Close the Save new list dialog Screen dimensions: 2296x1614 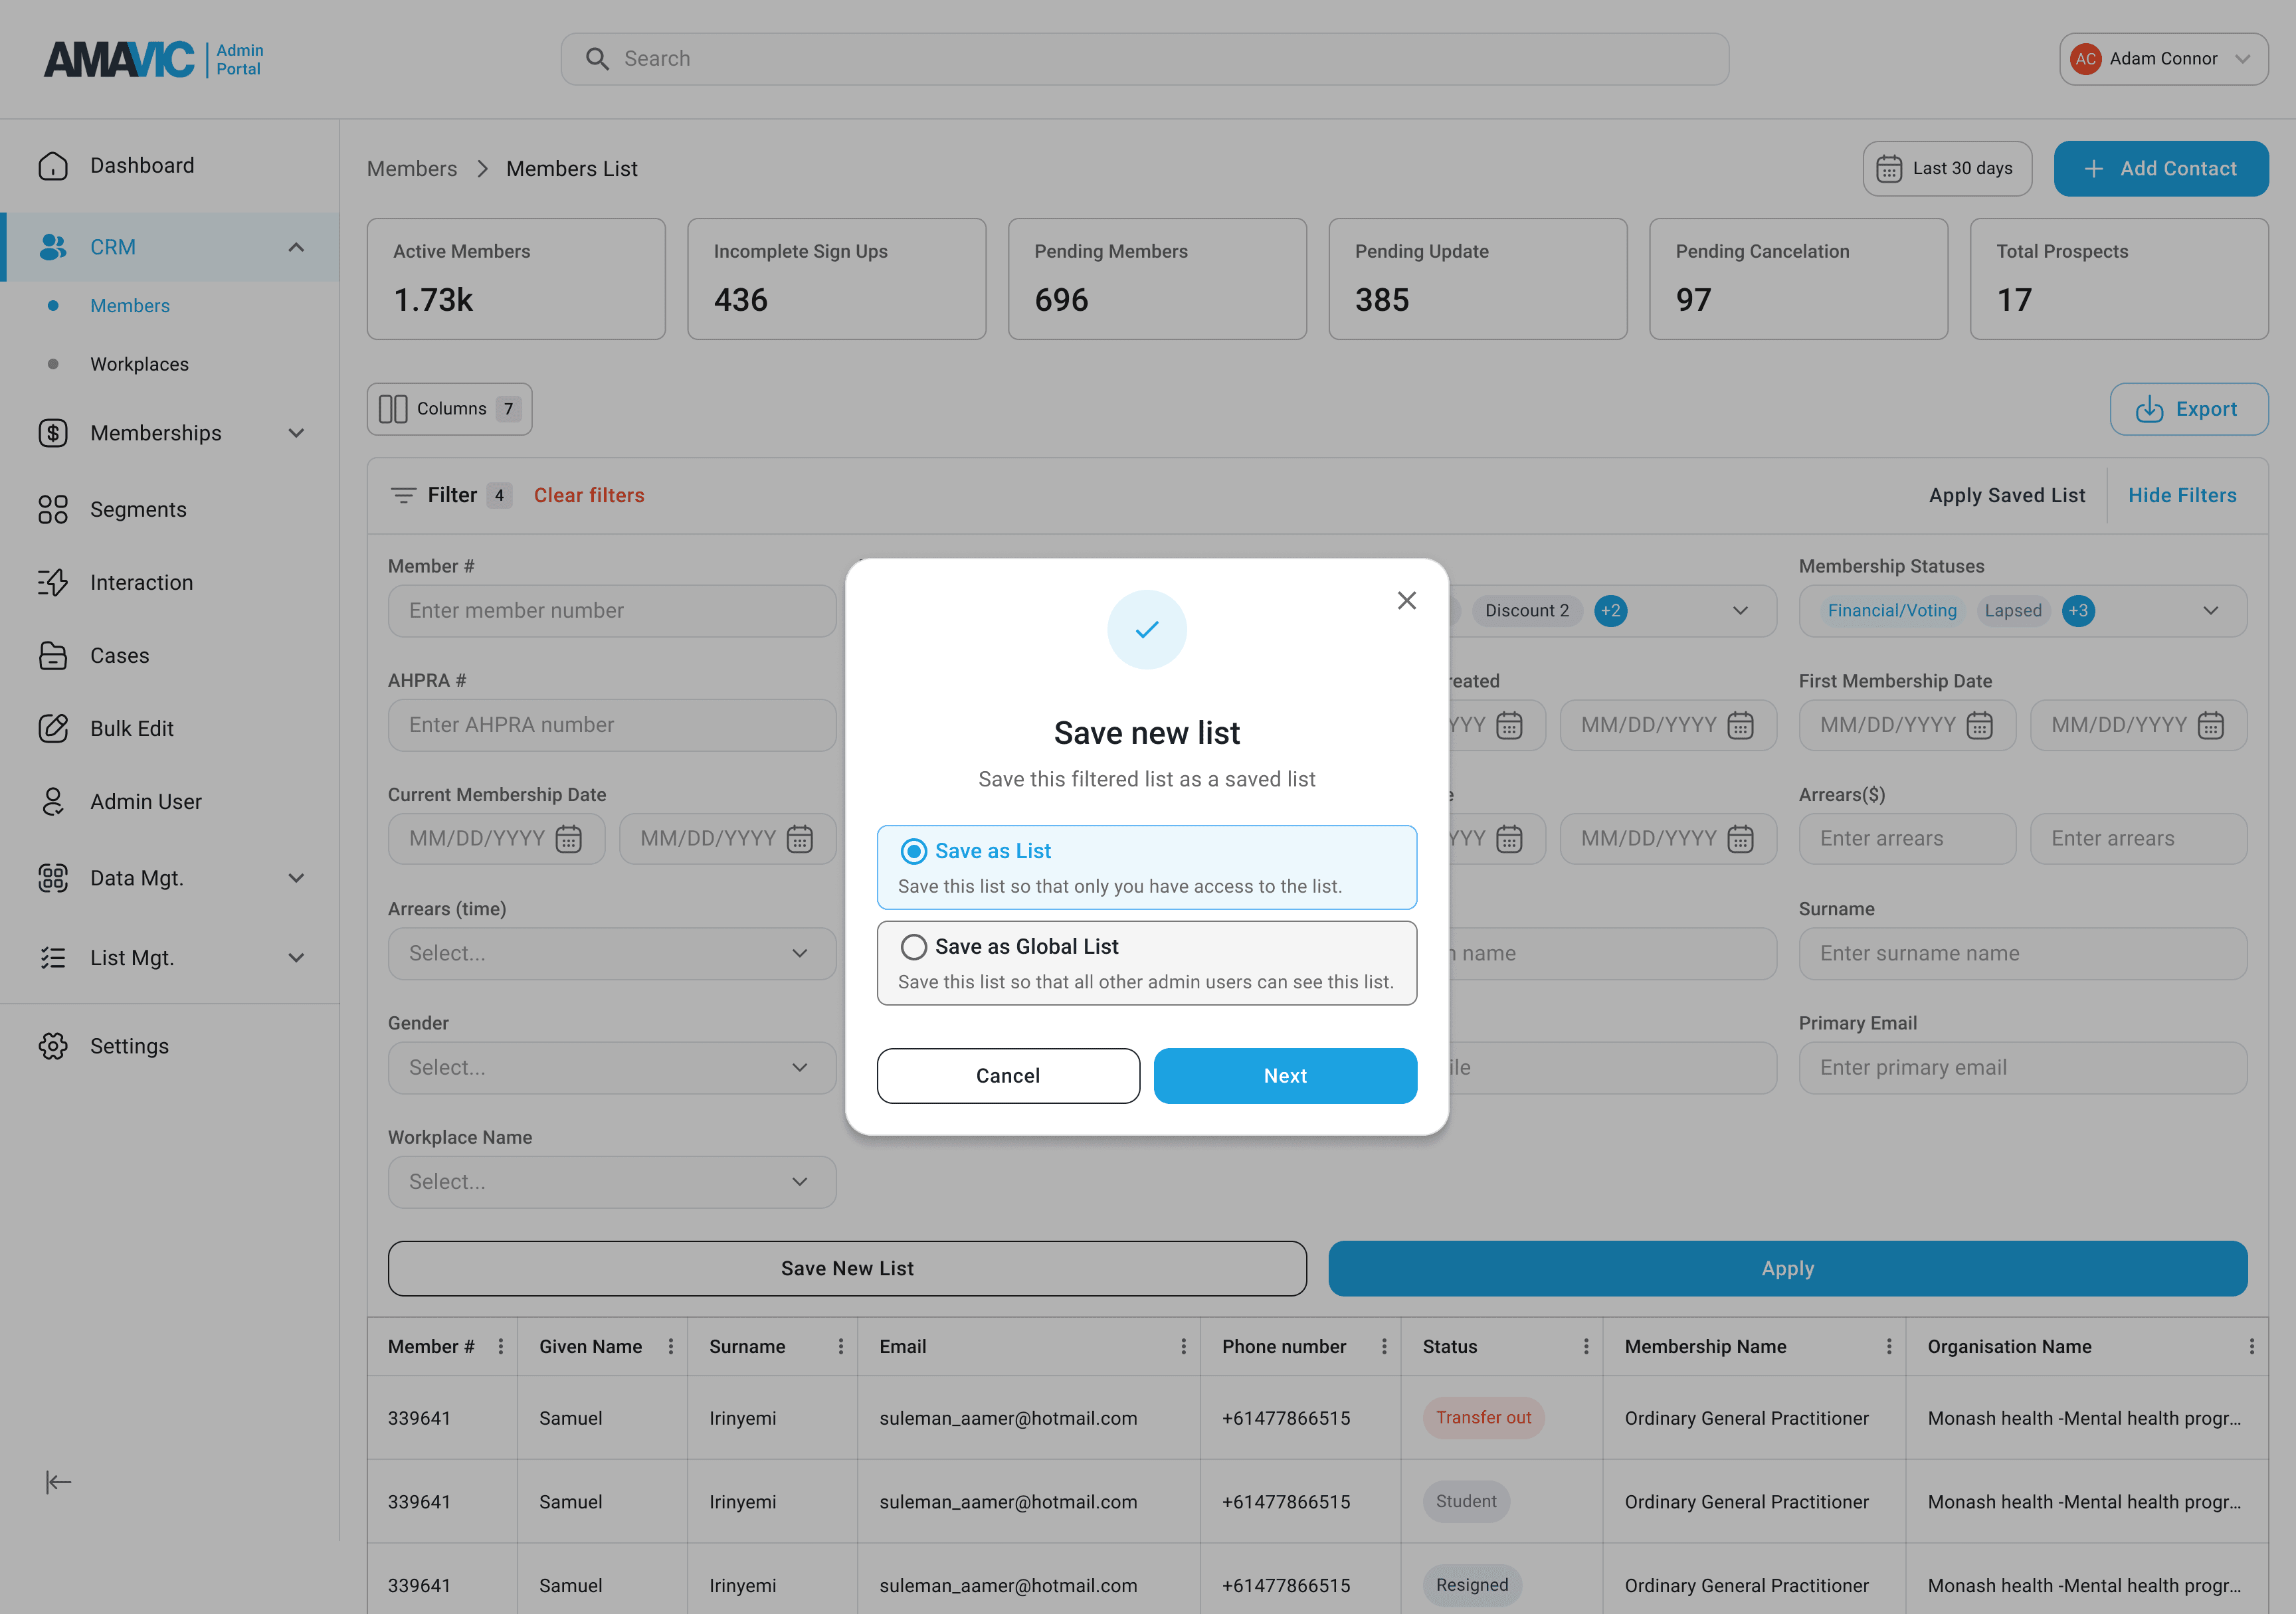(x=1406, y=600)
